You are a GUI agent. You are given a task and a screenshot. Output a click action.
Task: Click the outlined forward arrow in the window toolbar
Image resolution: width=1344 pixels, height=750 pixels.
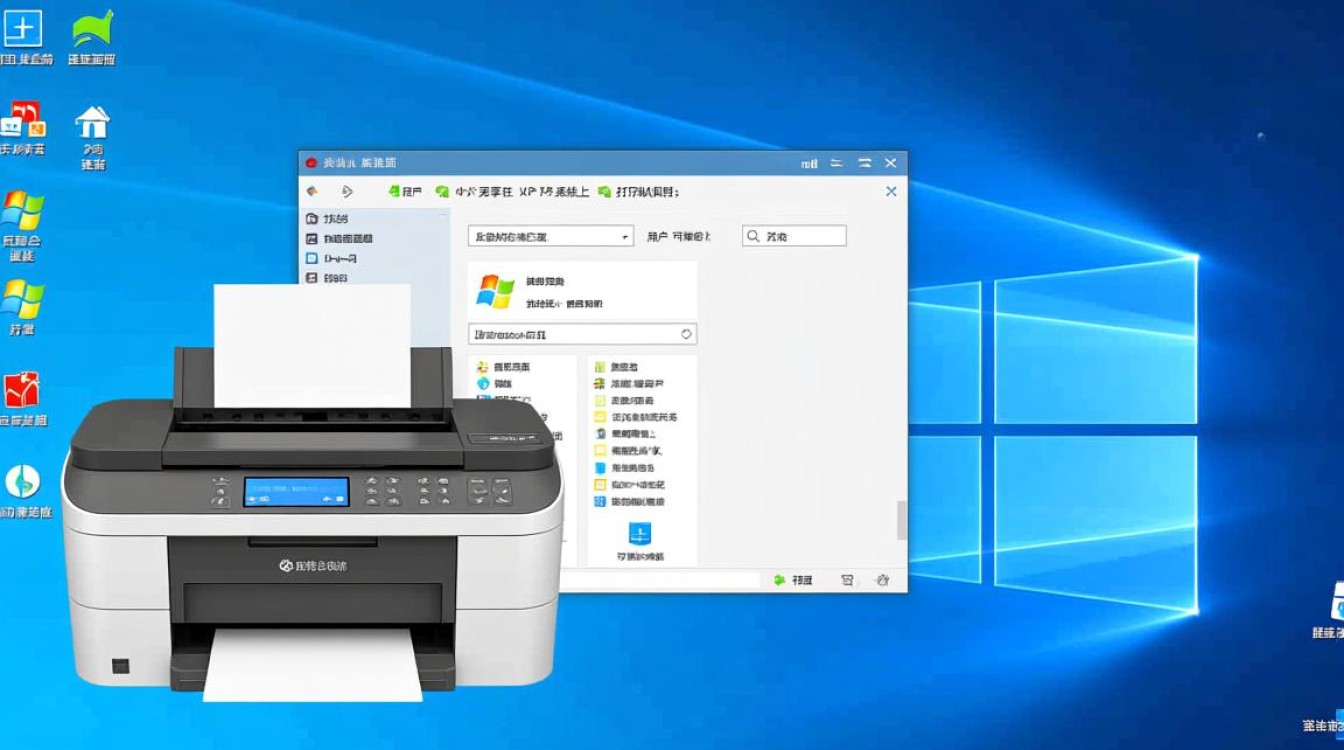(347, 191)
